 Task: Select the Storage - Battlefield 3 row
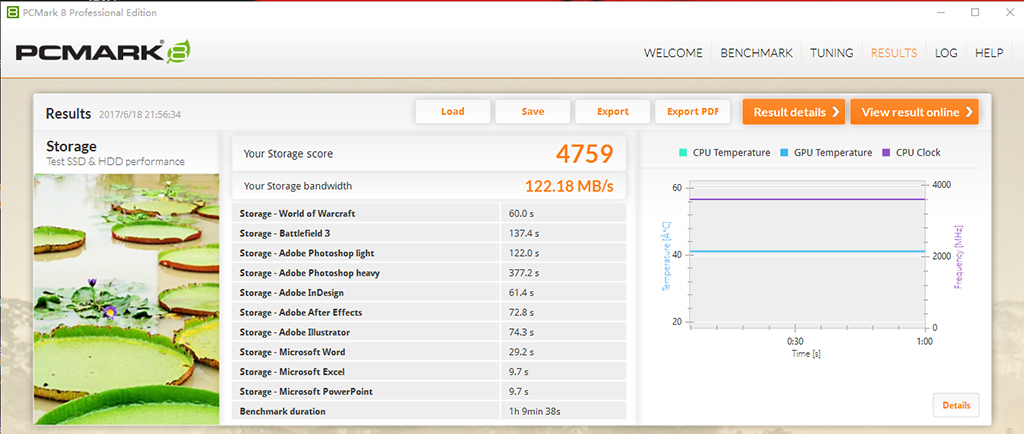point(429,233)
